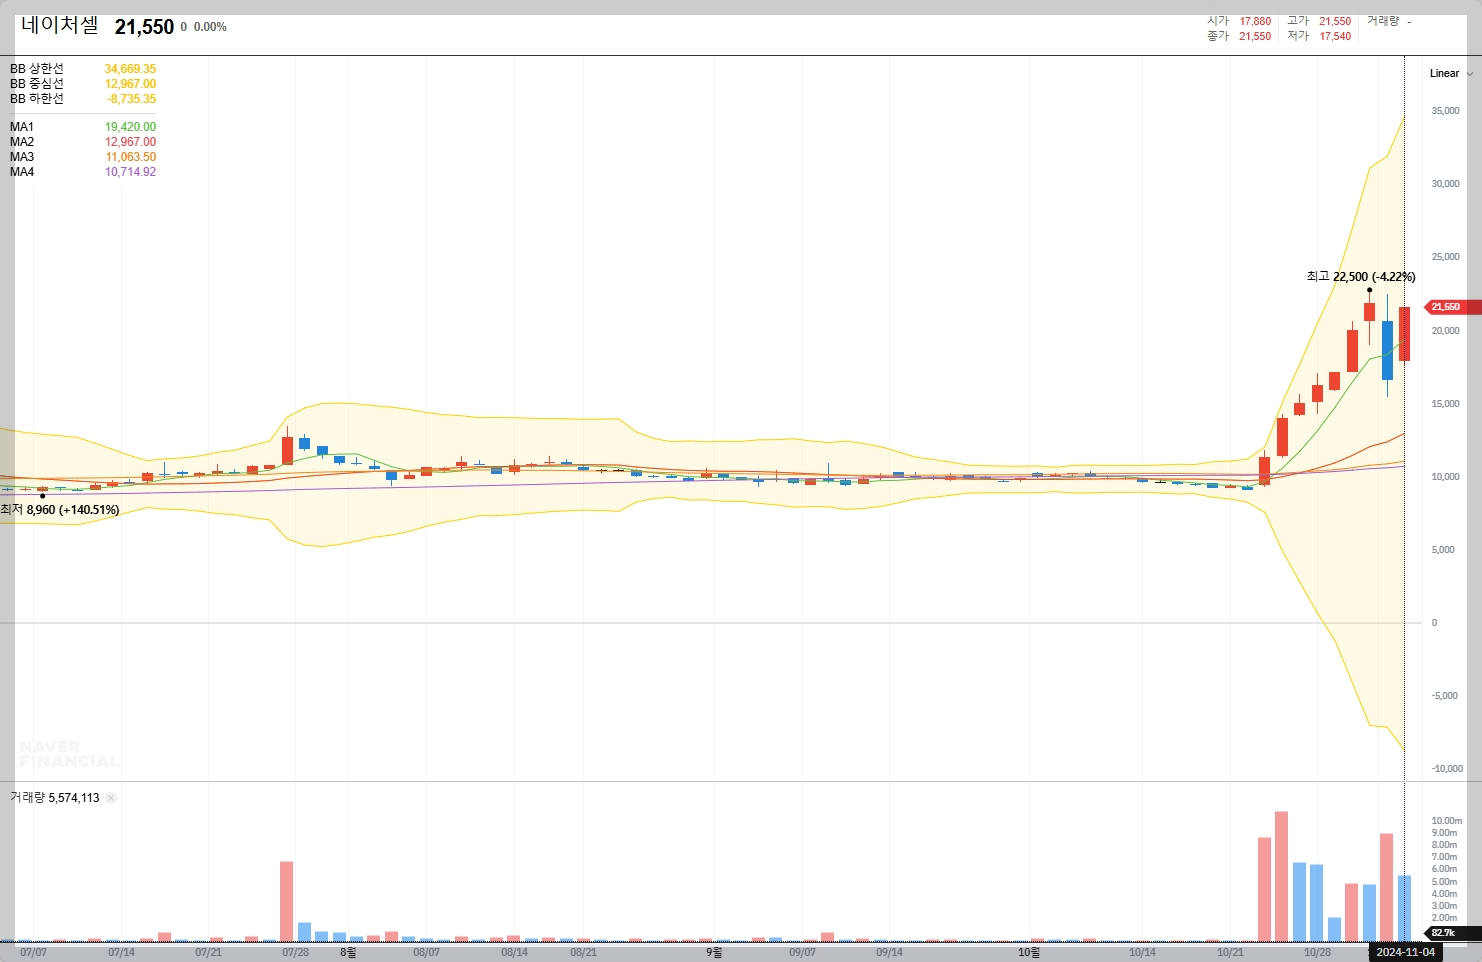Click the BB lower value -8,735.35

(x=131, y=99)
